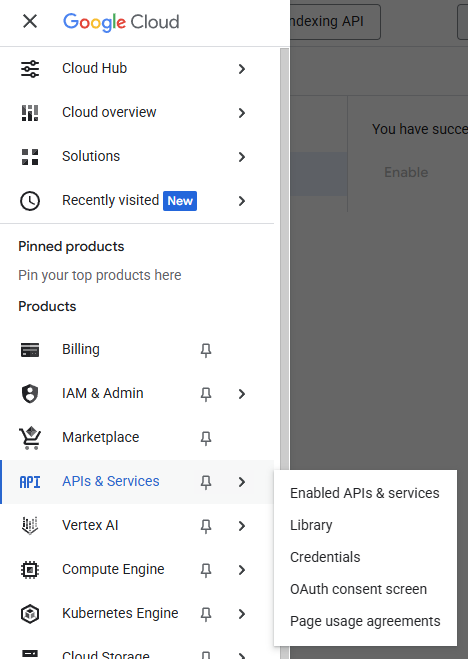Click the Cloud overview dashboard icon

[30, 113]
